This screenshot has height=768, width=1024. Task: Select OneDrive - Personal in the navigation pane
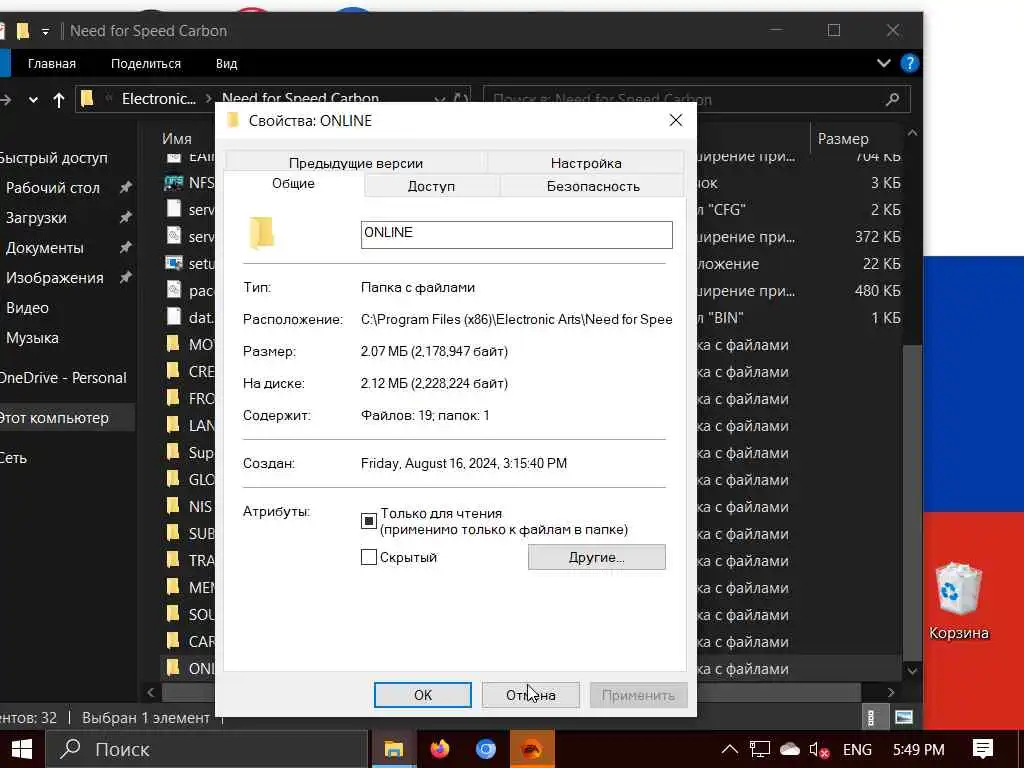click(x=63, y=378)
